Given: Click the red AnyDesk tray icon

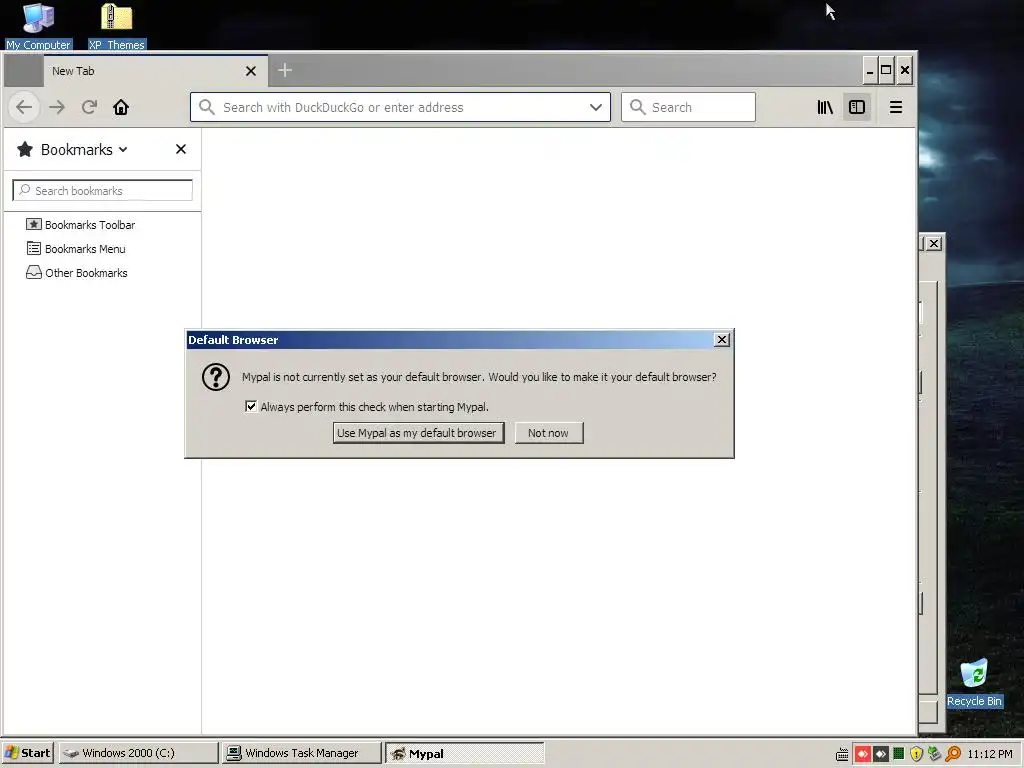Looking at the screenshot, I should 862,754.
